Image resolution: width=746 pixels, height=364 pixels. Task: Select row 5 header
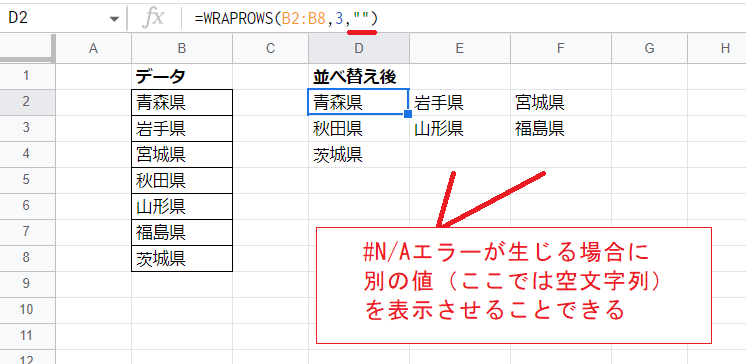[x=28, y=180]
